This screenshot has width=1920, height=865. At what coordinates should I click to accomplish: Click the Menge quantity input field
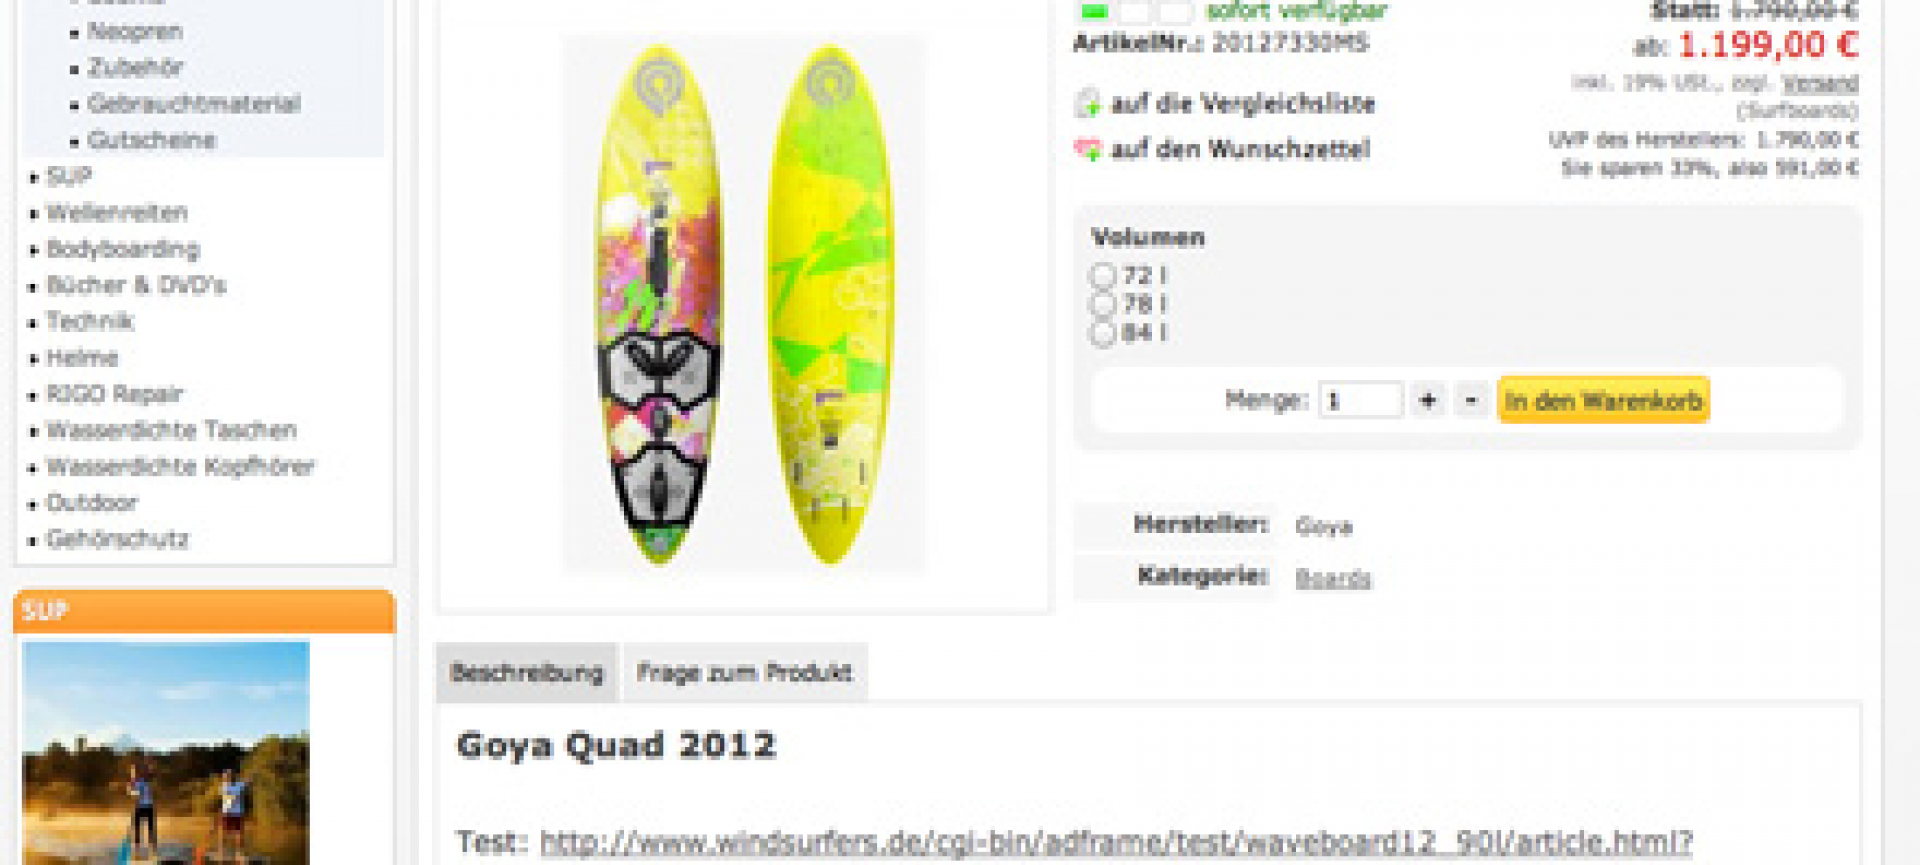click(1360, 401)
